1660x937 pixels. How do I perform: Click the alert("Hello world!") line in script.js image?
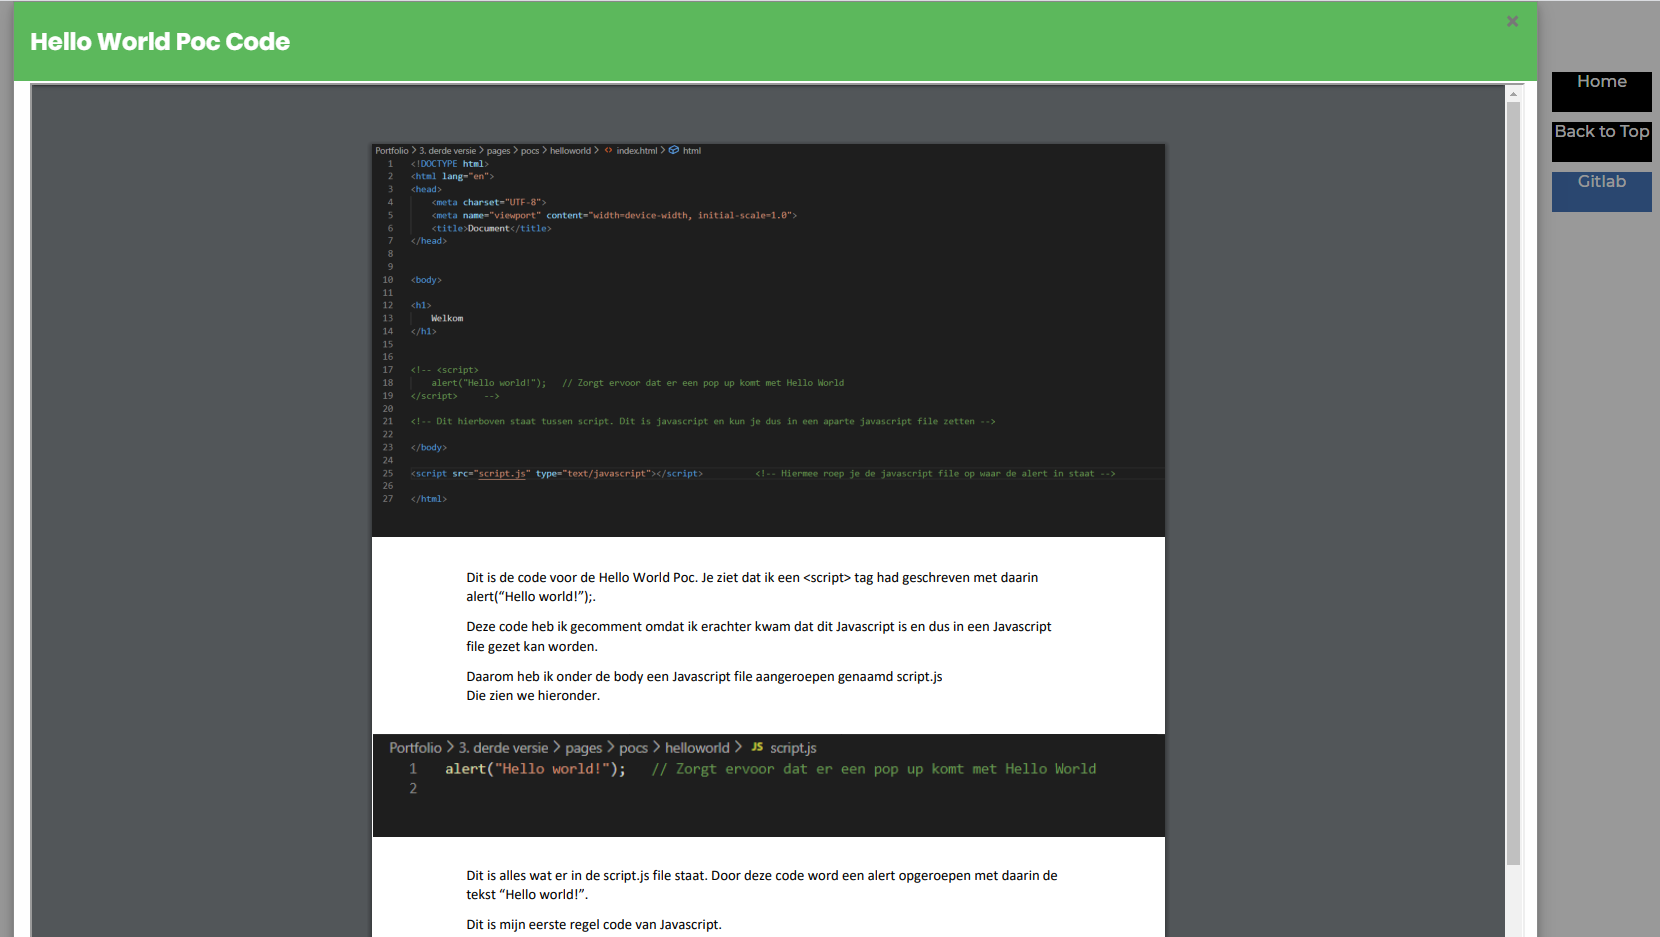(x=770, y=769)
